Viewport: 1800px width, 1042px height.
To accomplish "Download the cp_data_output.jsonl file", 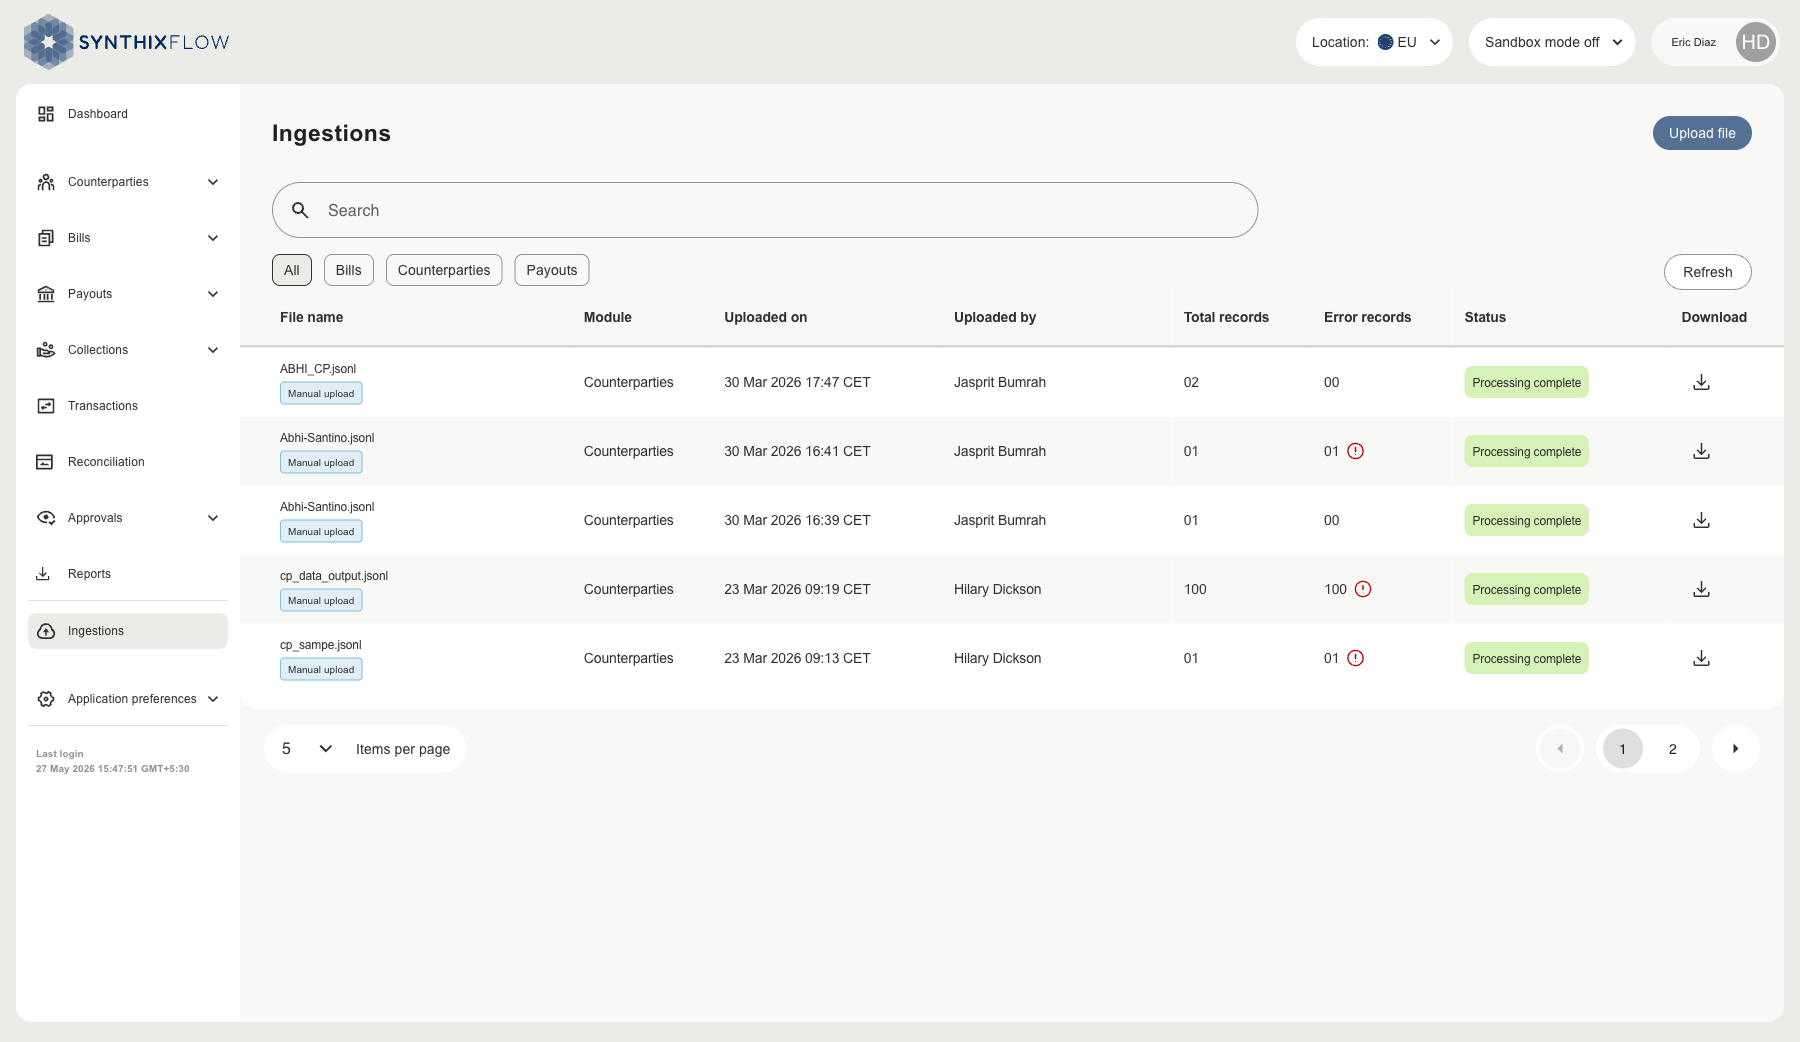I will click(1701, 589).
